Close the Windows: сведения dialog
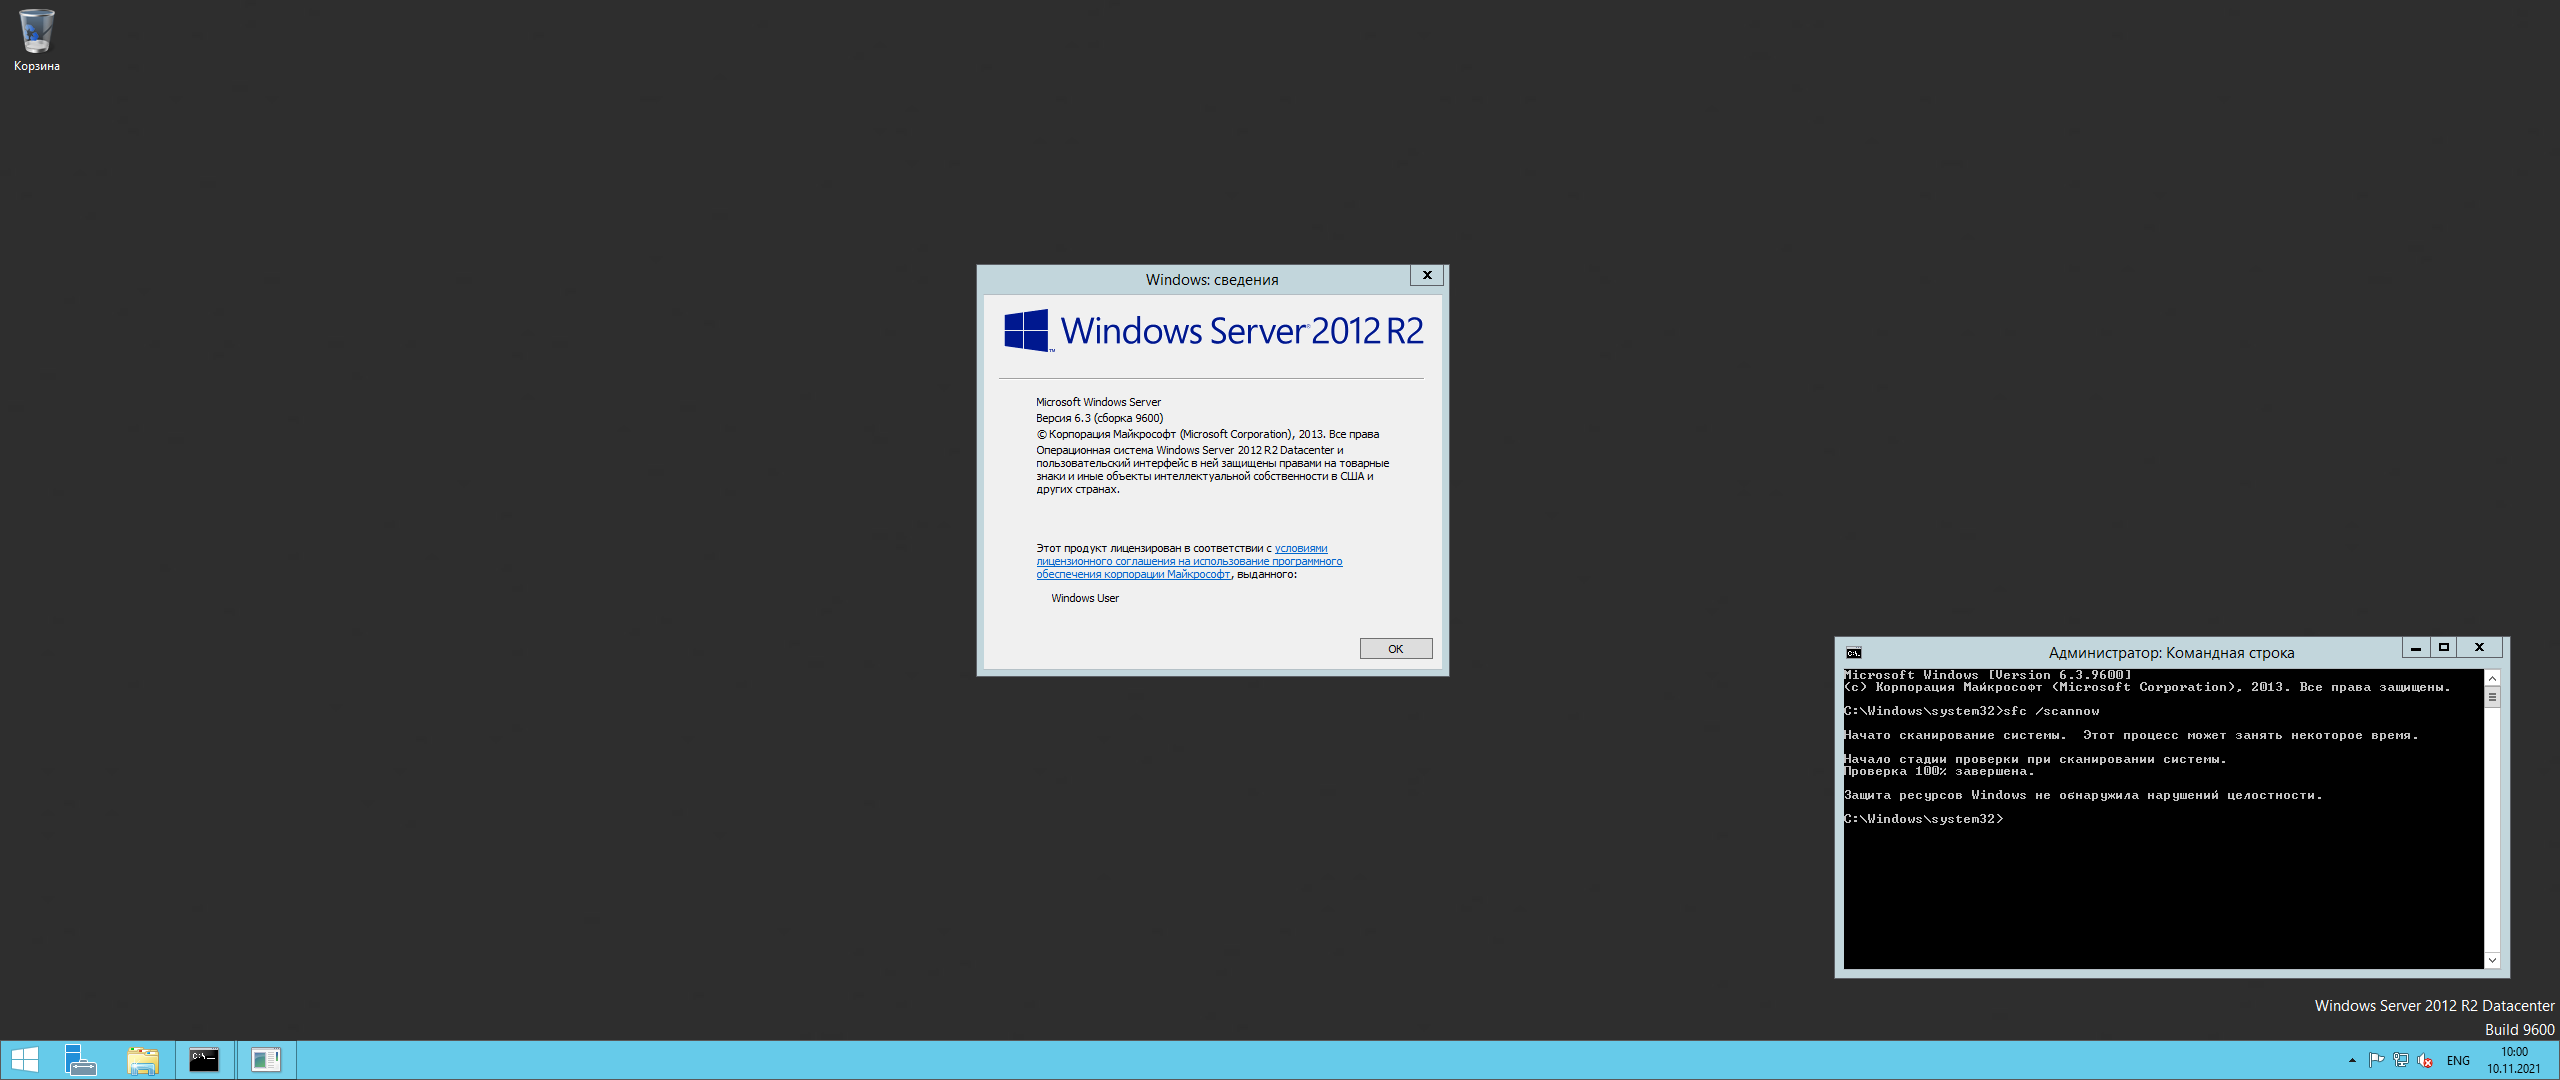Viewport: 2560px width, 1080px height. click(x=1427, y=275)
